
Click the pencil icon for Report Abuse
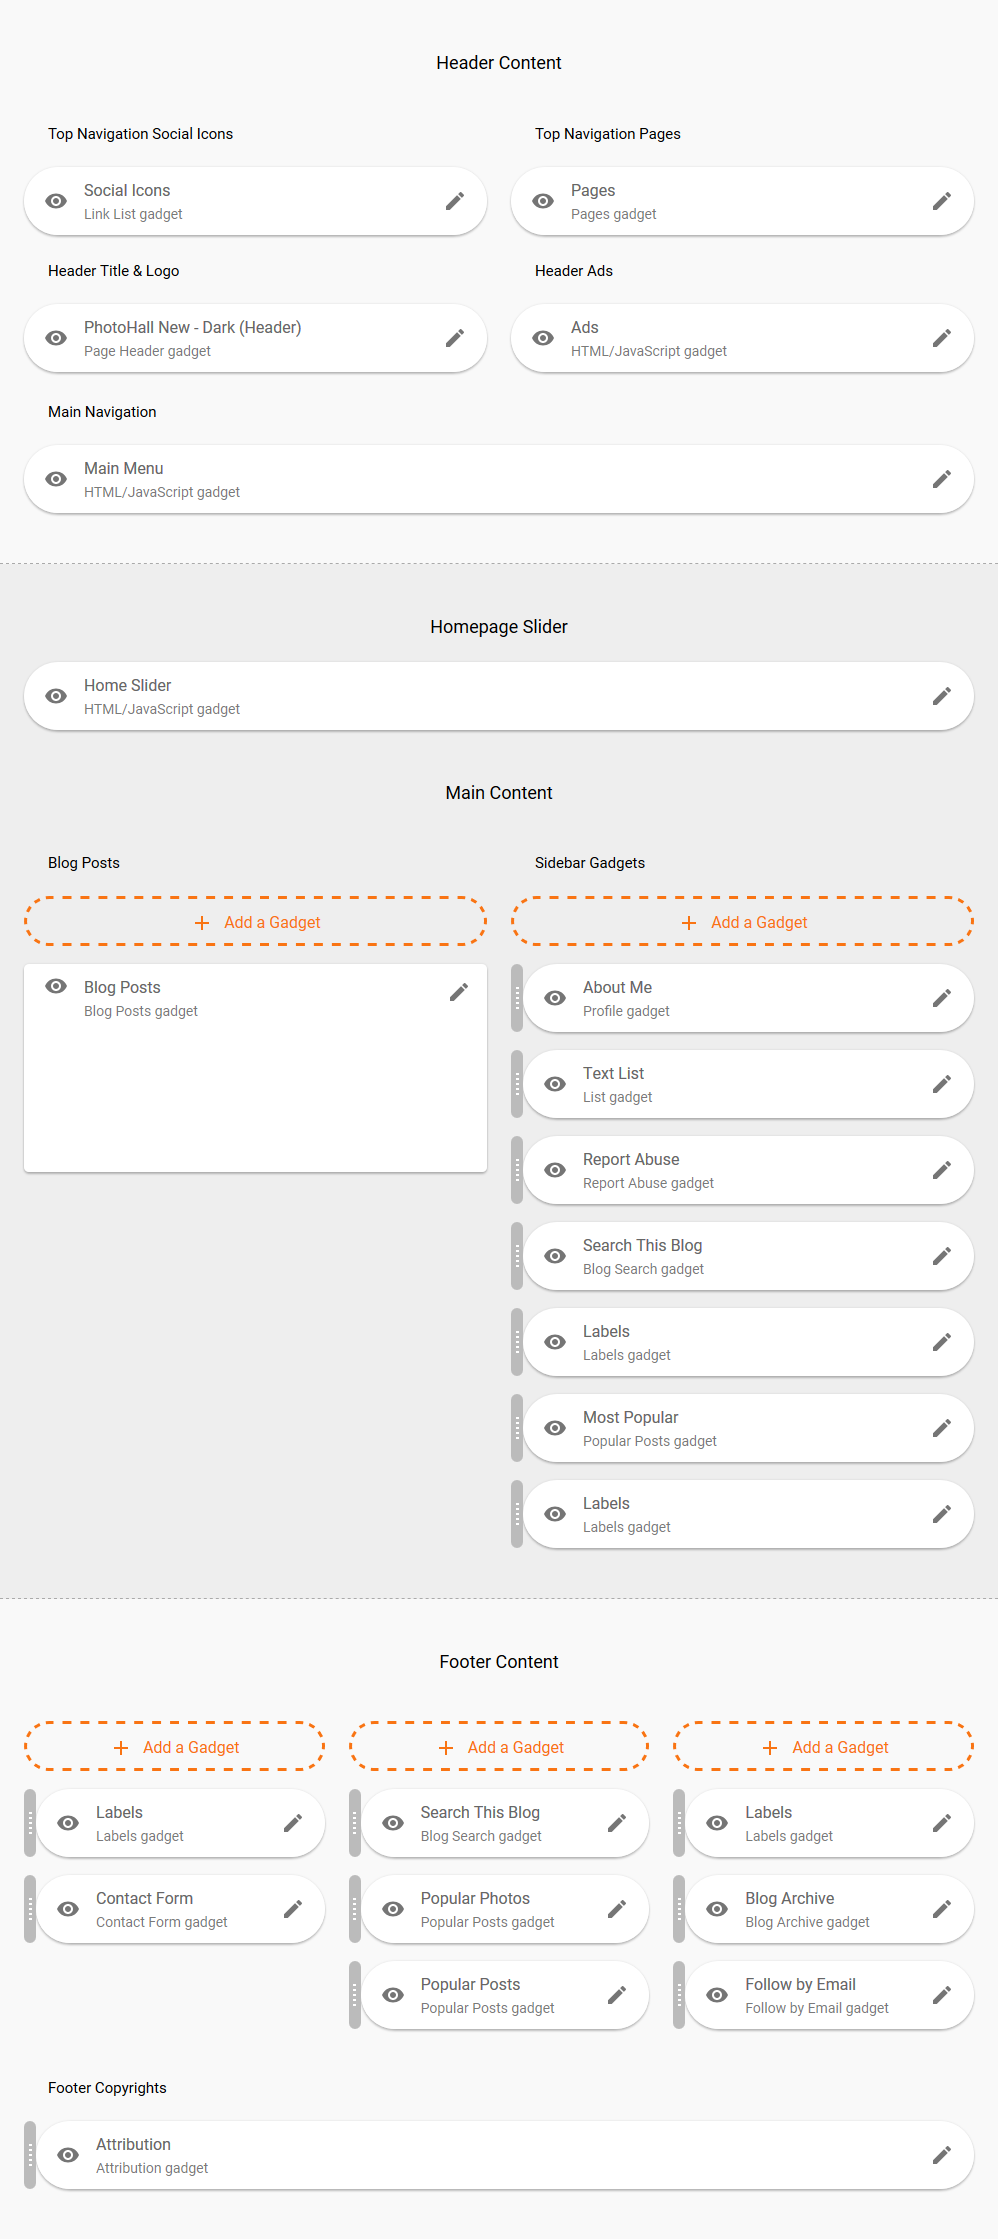point(941,1171)
